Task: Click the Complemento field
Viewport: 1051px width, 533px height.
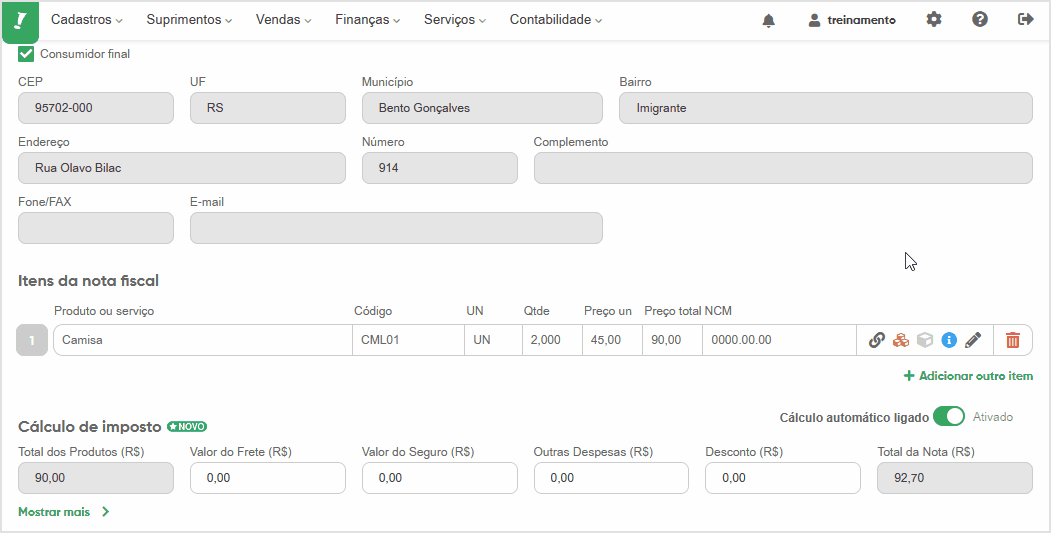Action: (783, 168)
